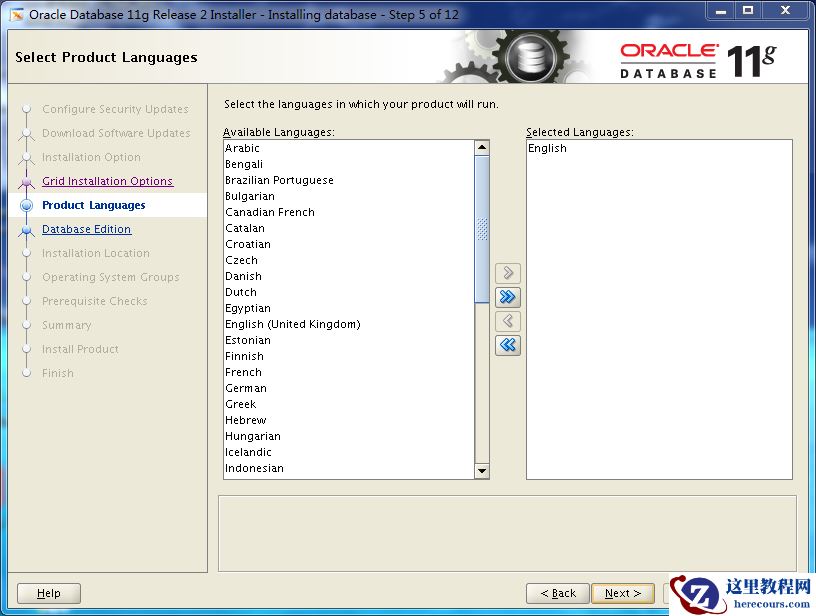
Task: Select Bulgarian in available languages
Action: pyautogui.click(x=349, y=196)
